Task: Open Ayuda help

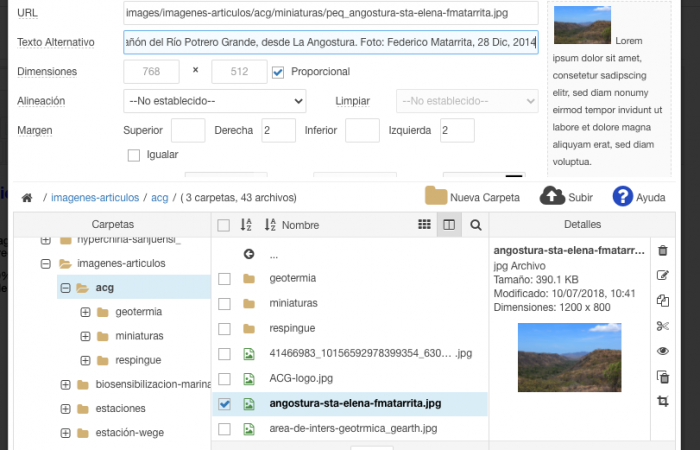Action: [x=623, y=196]
